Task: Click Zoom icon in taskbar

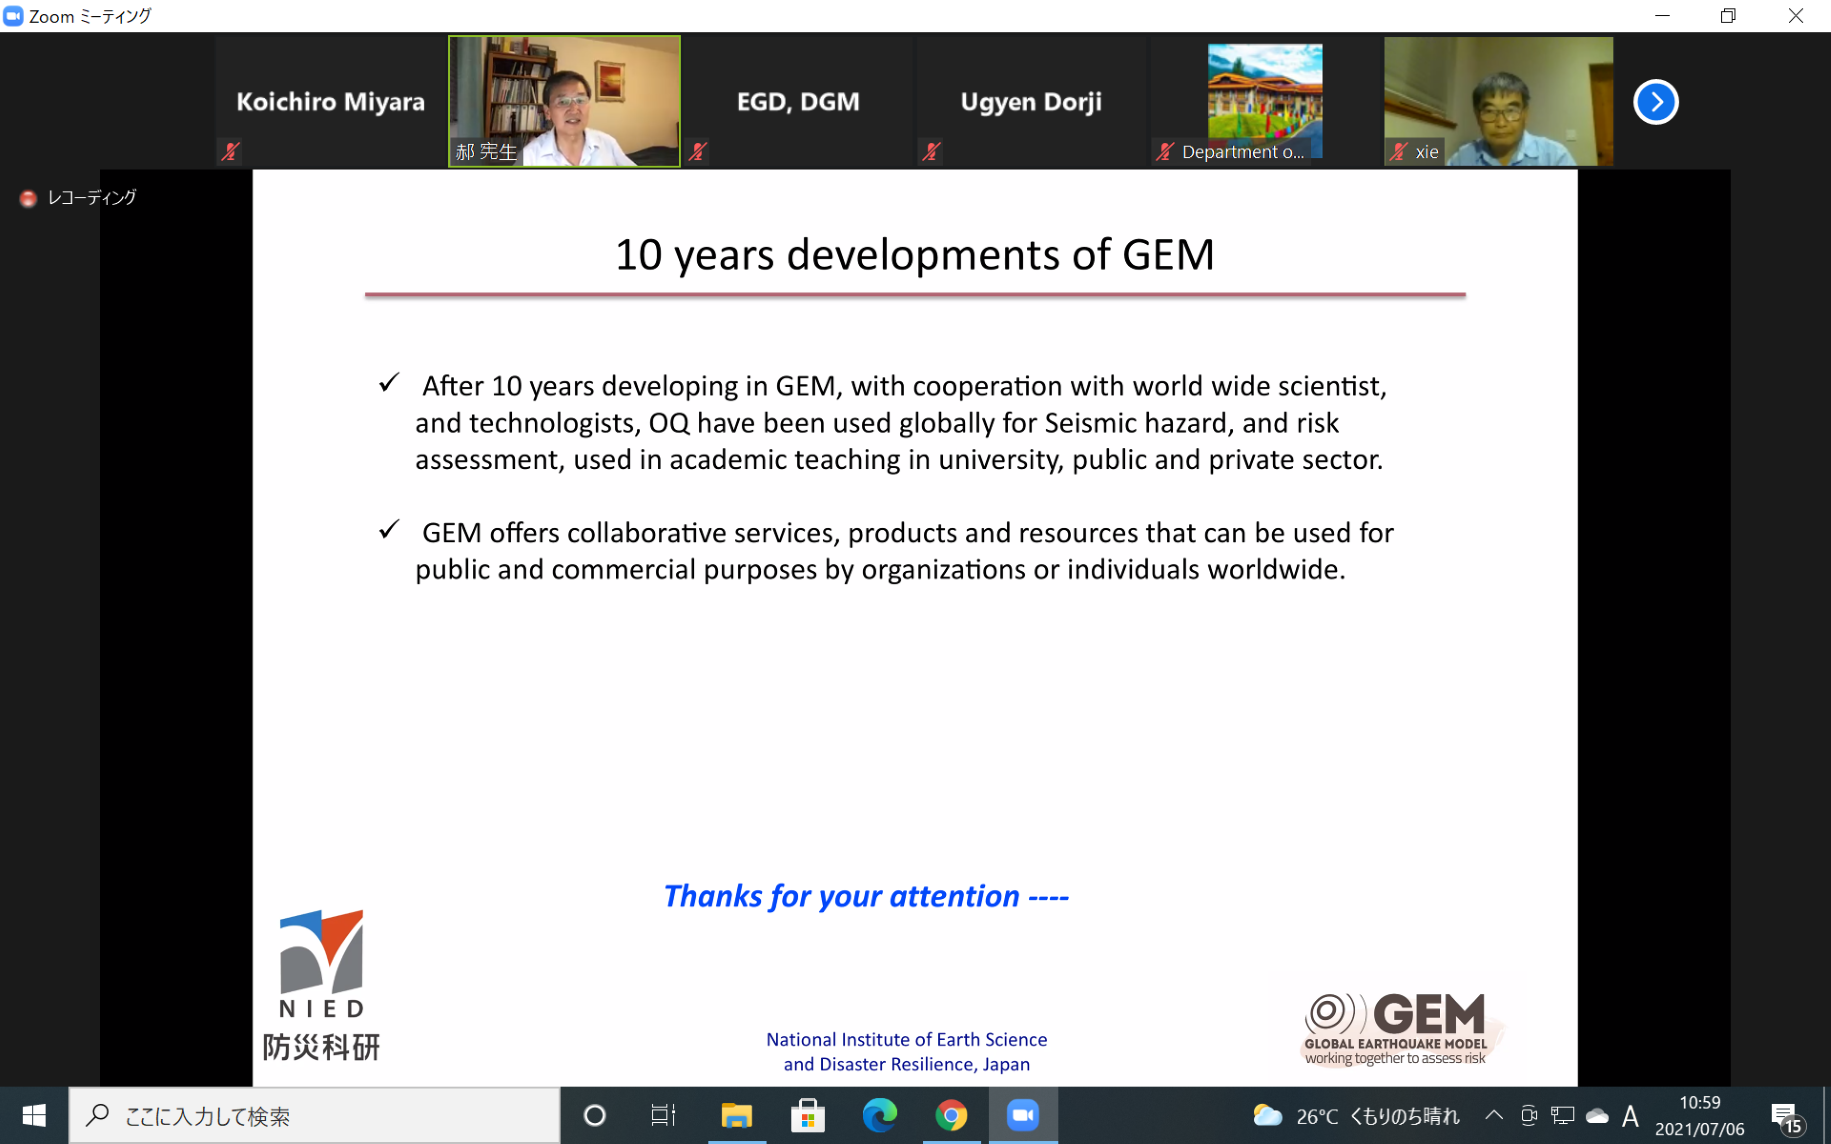Action: (x=1023, y=1115)
